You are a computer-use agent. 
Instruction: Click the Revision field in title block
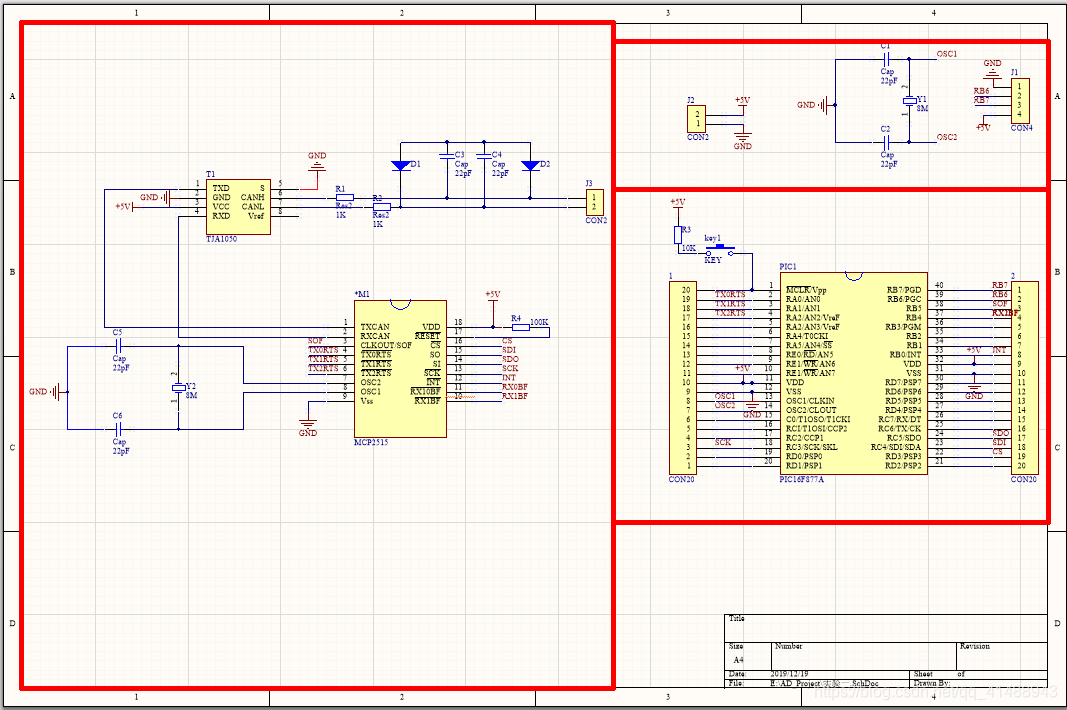point(1002,656)
